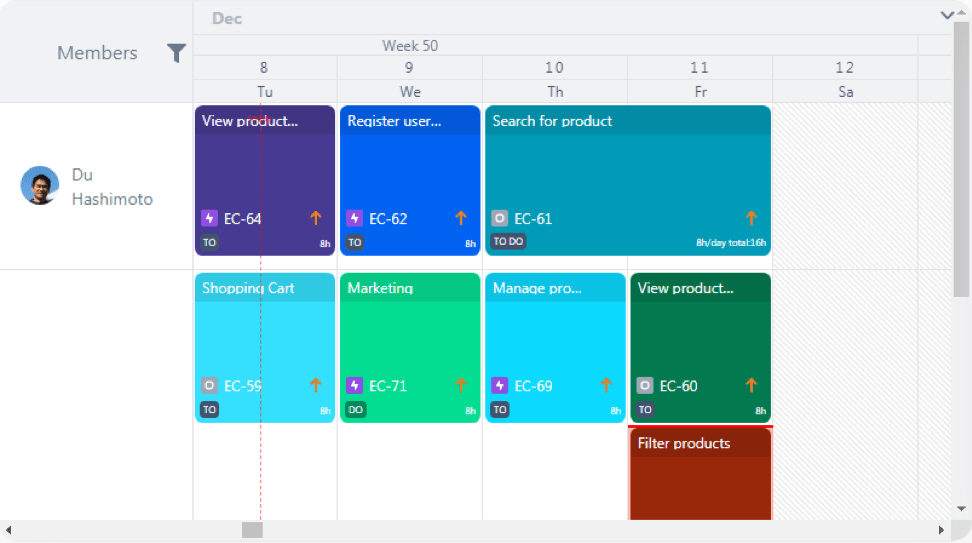Click the gray story icon next to EC-61

[500, 218]
